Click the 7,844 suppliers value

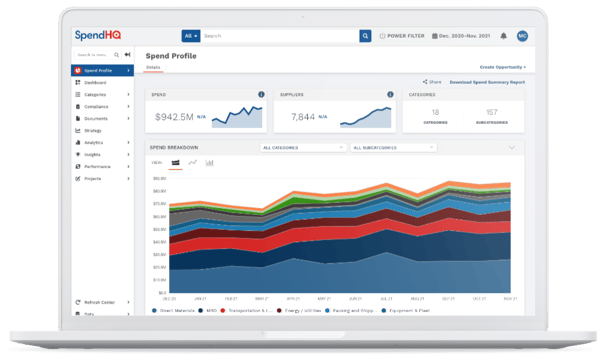click(x=303, y=117)
